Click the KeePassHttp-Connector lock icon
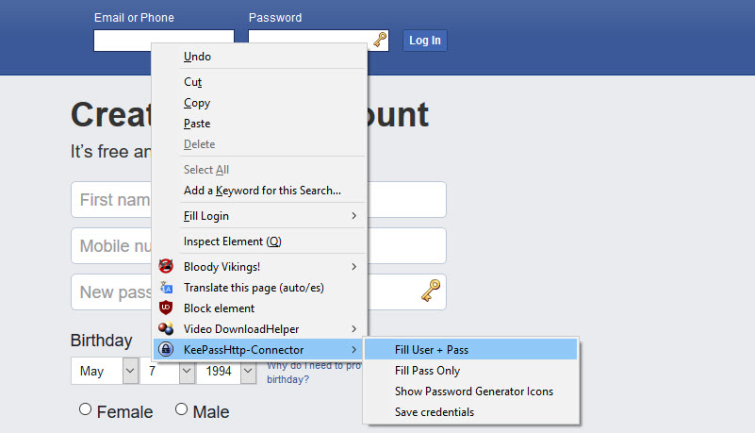This screenshot has height=433, width=755. pos(166,349)
